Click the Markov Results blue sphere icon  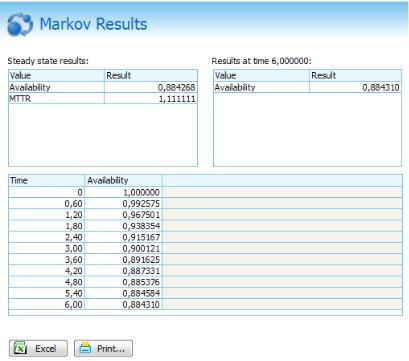tap(20, 24)
